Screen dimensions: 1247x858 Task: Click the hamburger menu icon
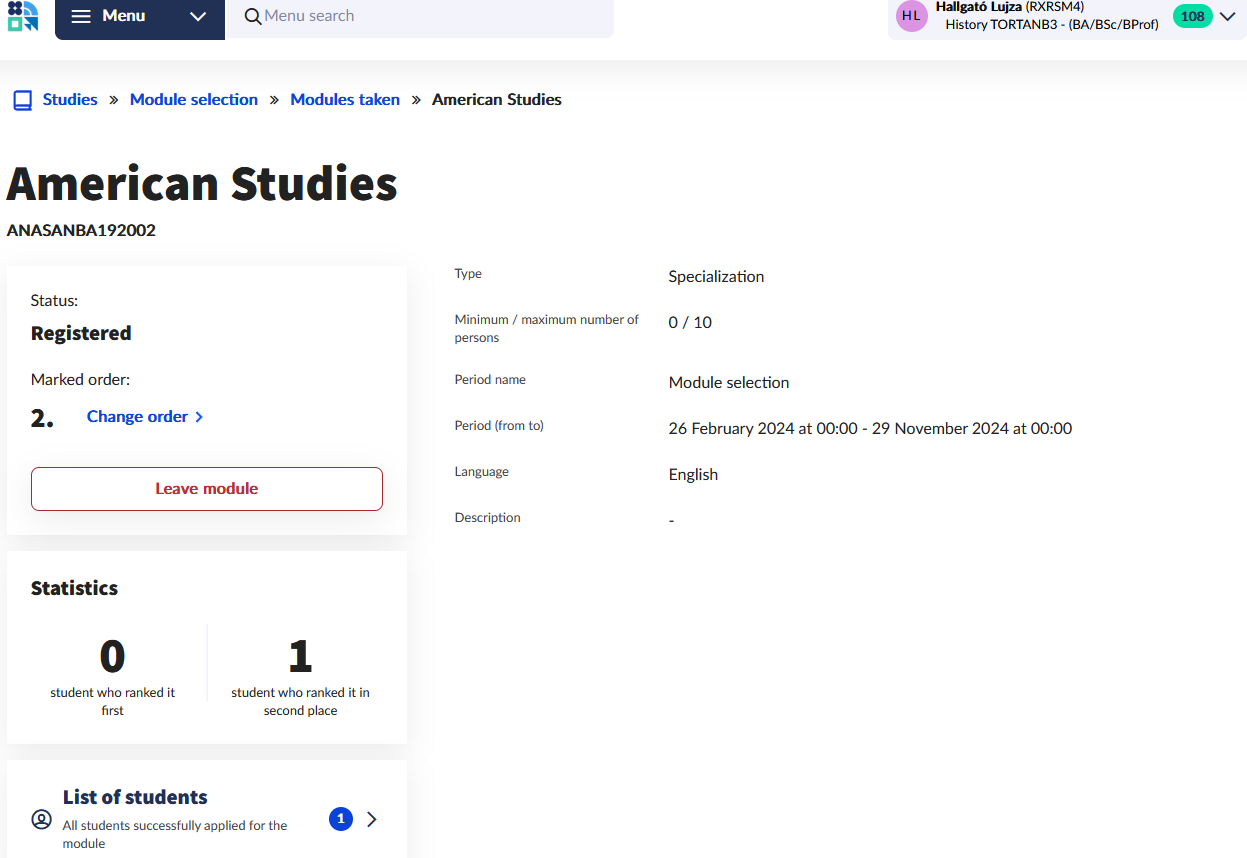[82, 17]
